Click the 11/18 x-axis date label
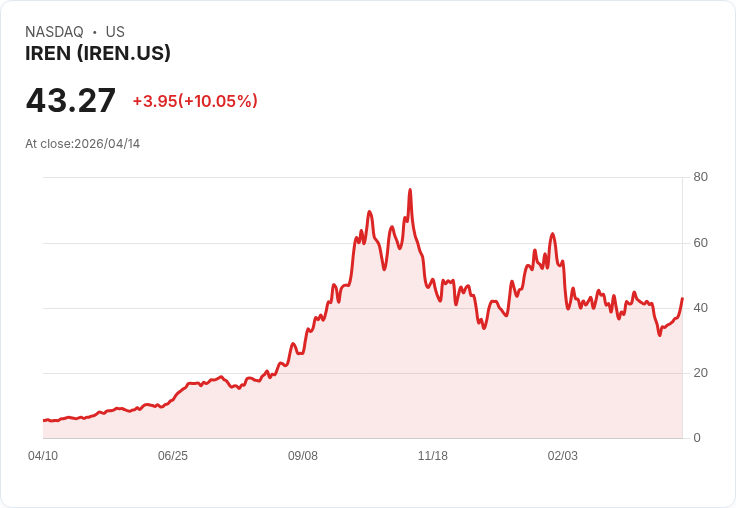The height and width of the screenshot is (508, 736). (x=433, y=456)
